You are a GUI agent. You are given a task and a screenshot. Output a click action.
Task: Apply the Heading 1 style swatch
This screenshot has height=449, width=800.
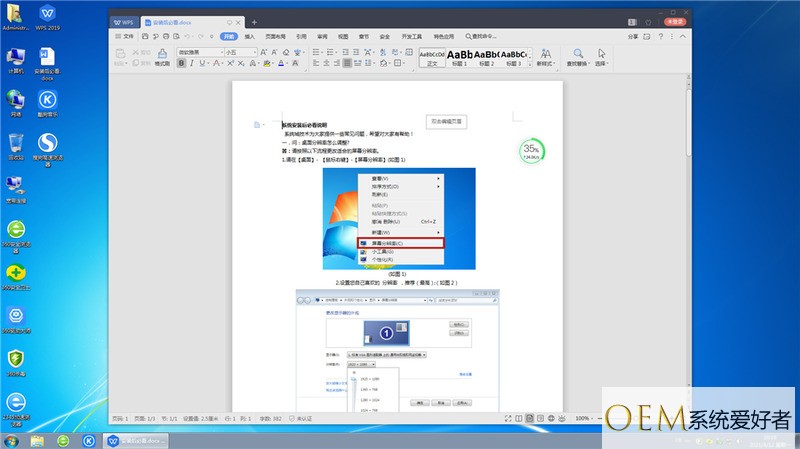coord(460,57)
